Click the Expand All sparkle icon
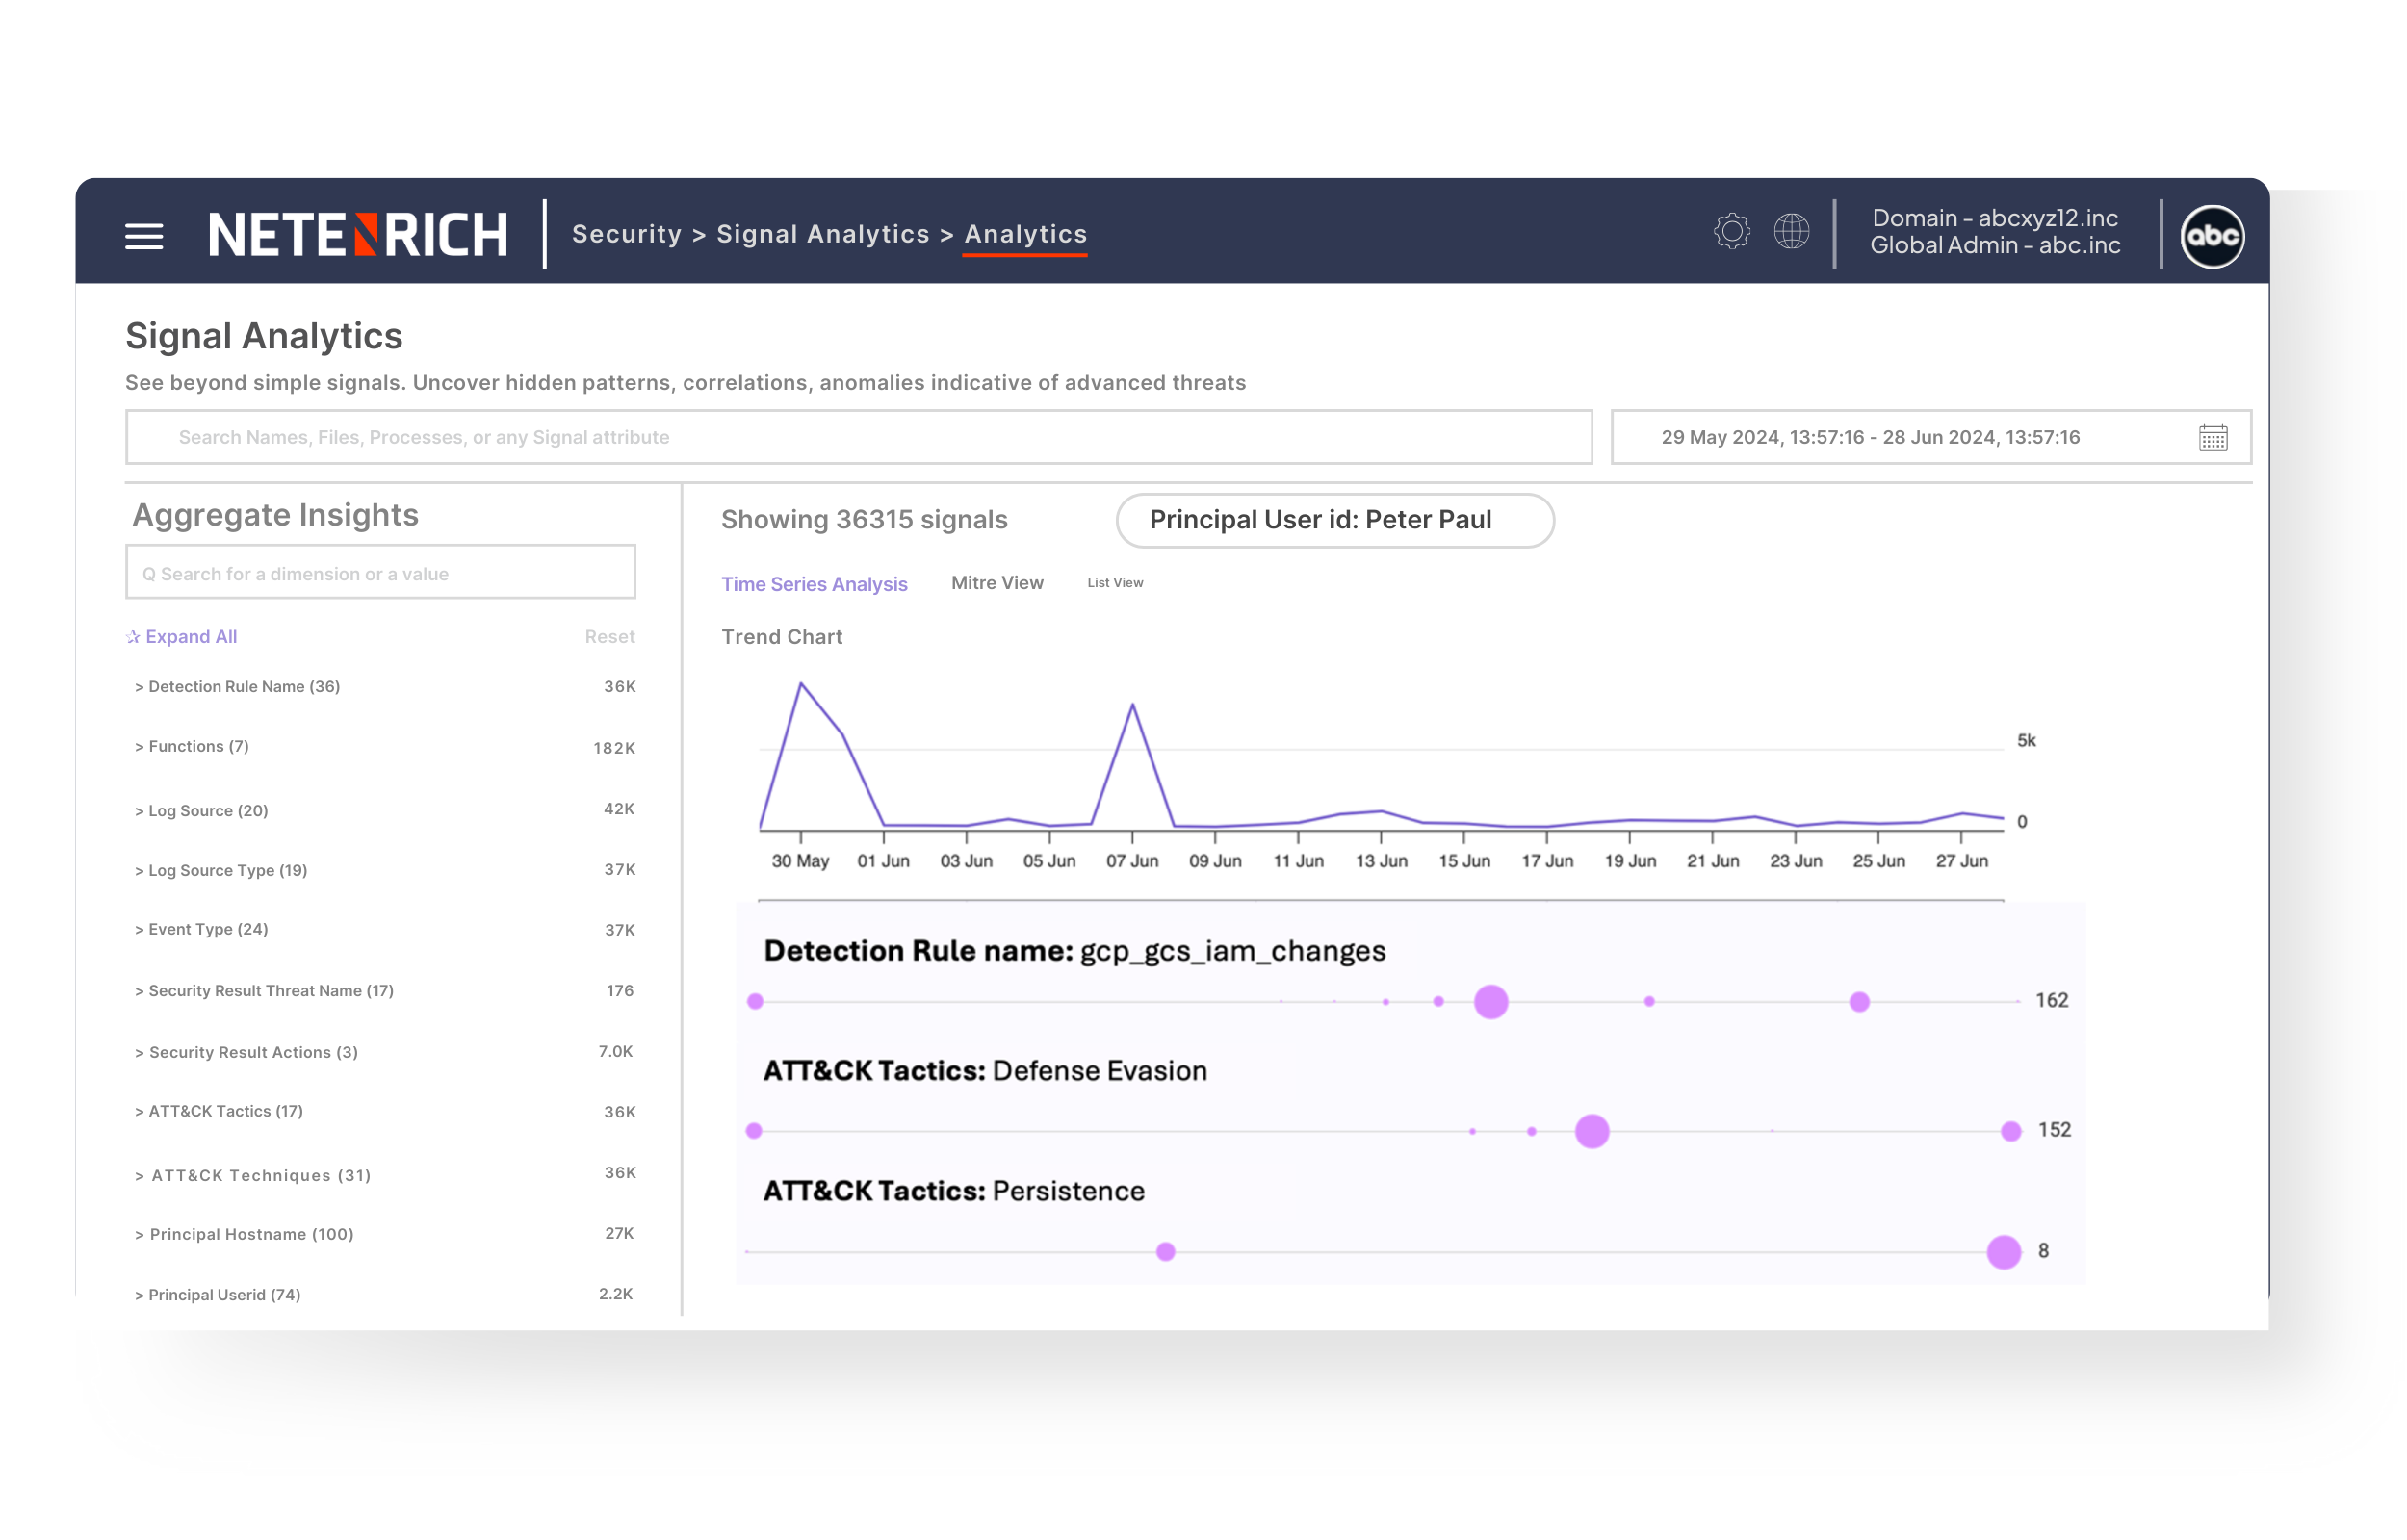Viewport: 2407px width, 1540px height. (x=132, y=636)
